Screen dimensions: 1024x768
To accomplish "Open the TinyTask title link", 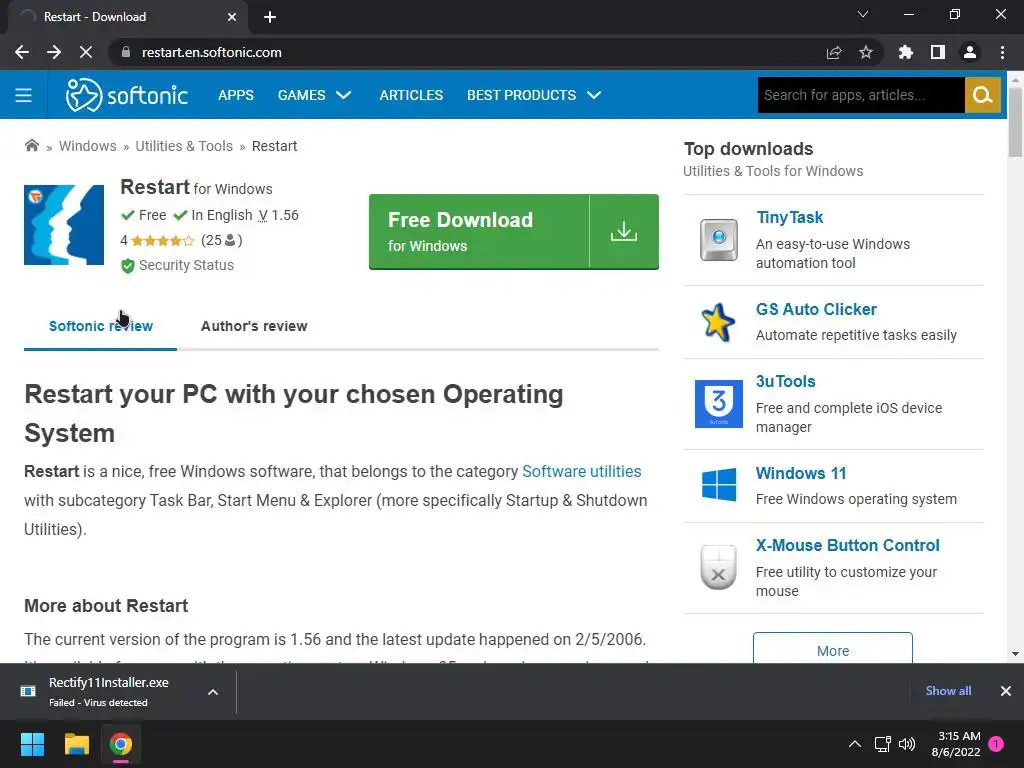I will pos(789,217).
